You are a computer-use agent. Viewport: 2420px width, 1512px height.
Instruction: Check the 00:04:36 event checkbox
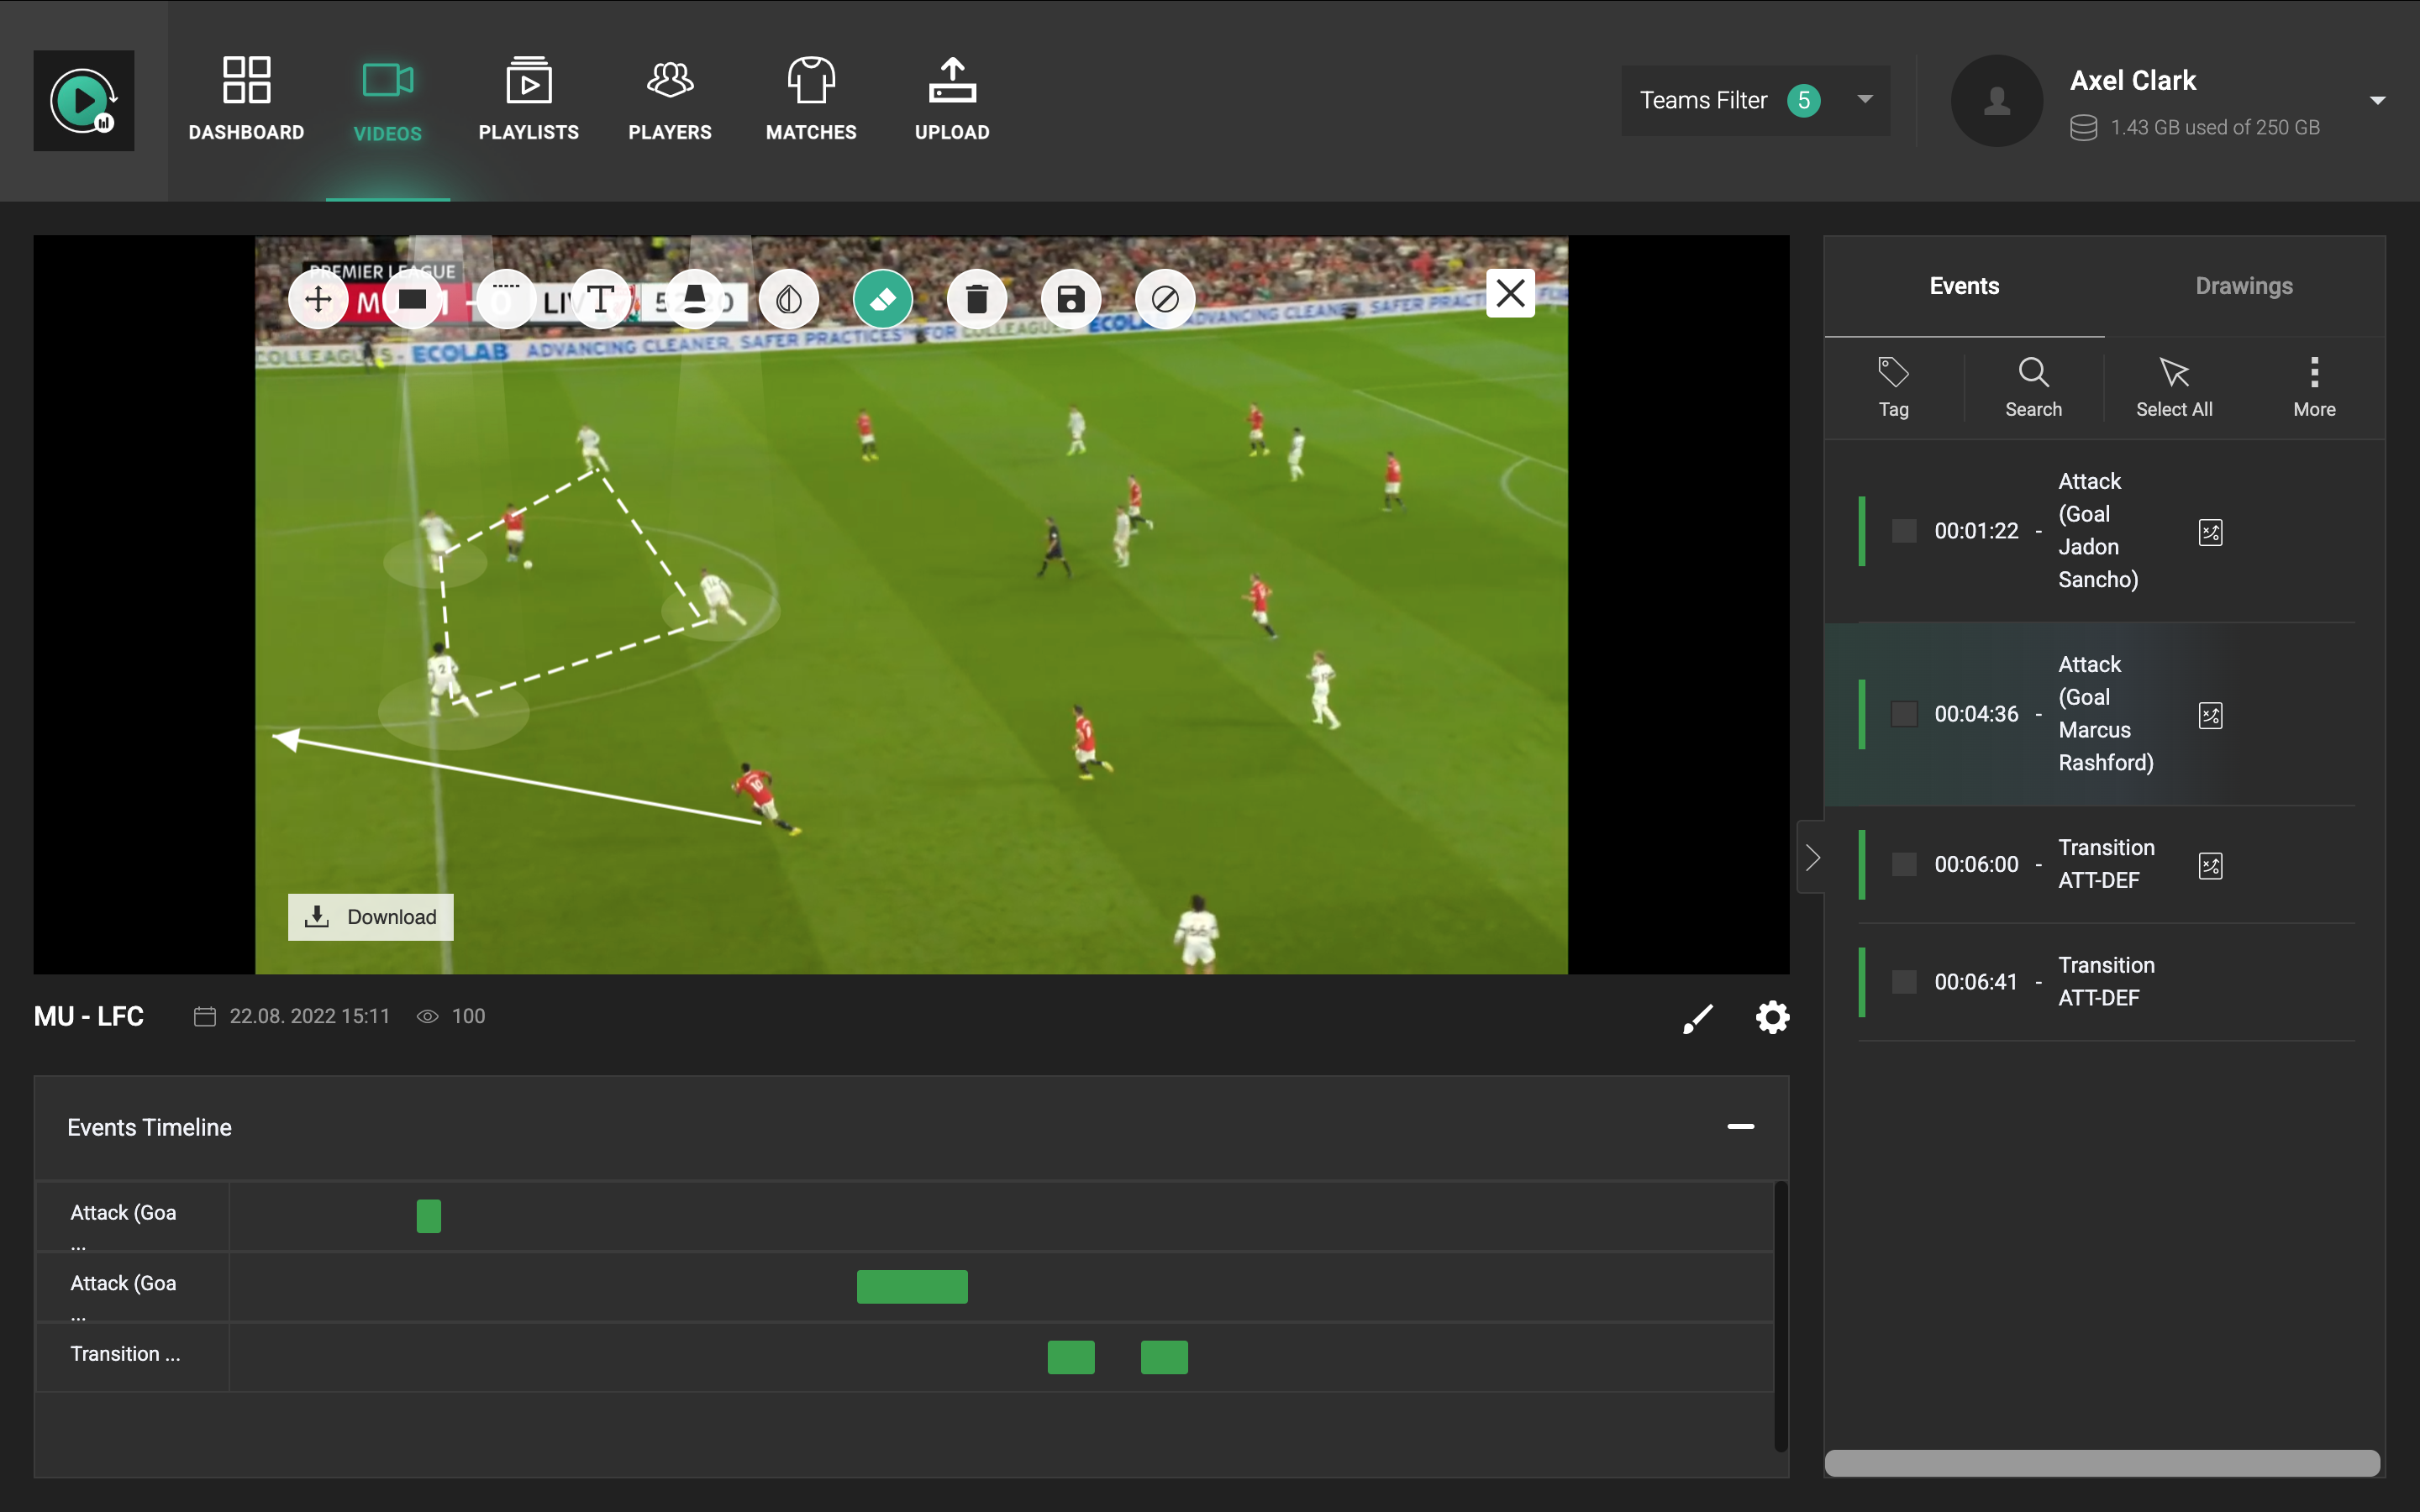(1904, 714)
